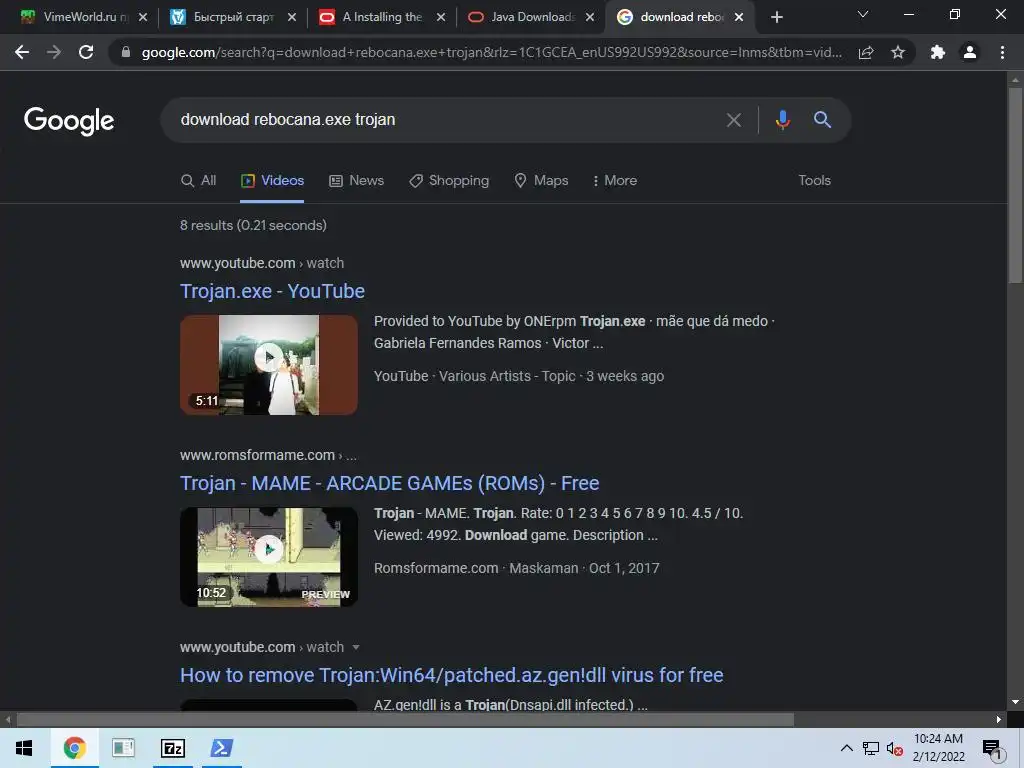Open the search Tools options
Image resolution: width=1024 pixels, height=768 pixels.
pyautogui.click(x=814, y=181)
